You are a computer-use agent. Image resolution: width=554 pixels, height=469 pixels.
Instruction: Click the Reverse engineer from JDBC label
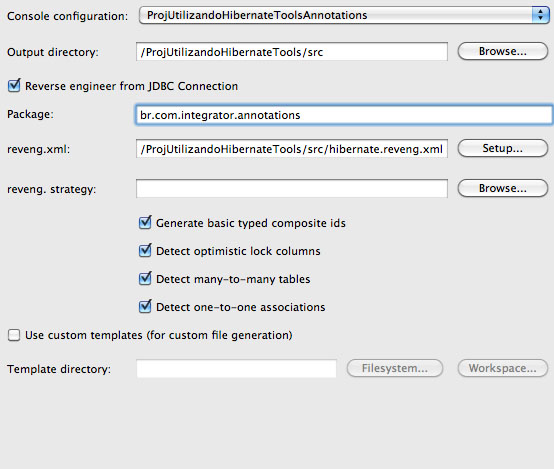coord(131,86)
